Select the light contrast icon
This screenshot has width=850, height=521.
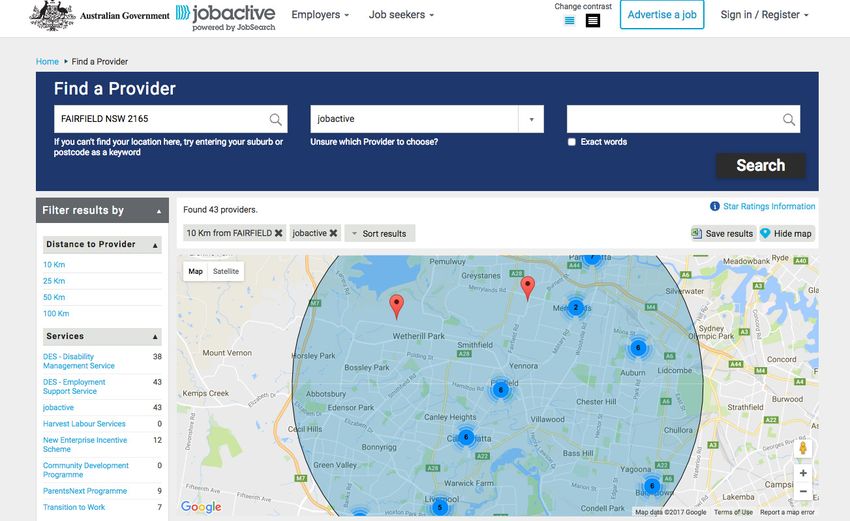point(569,21)
